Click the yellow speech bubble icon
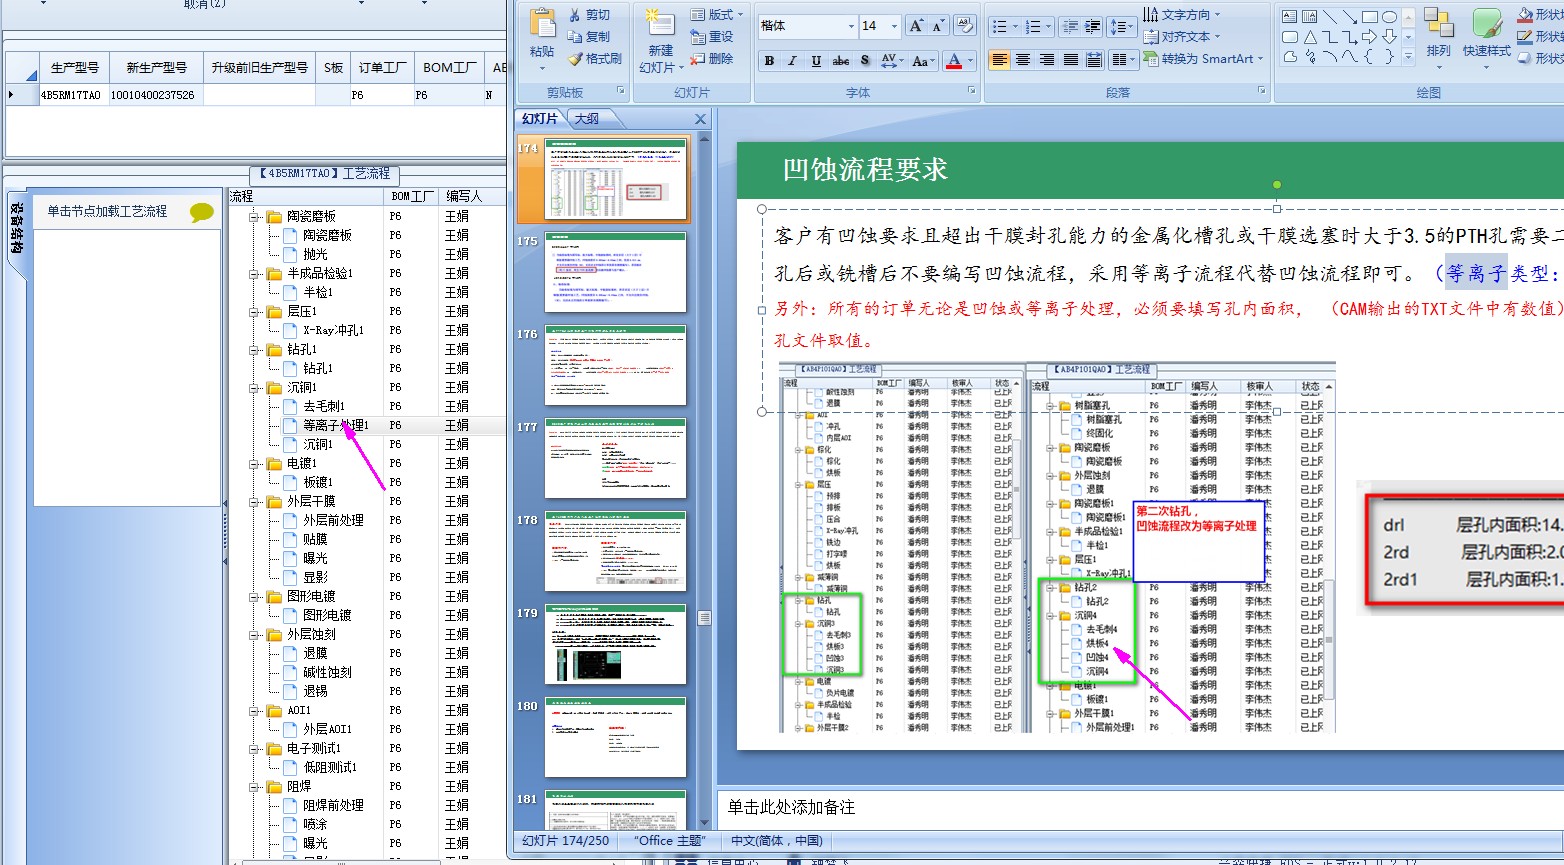The width and height of the screenshot is (1564, 865). point(202,212)
